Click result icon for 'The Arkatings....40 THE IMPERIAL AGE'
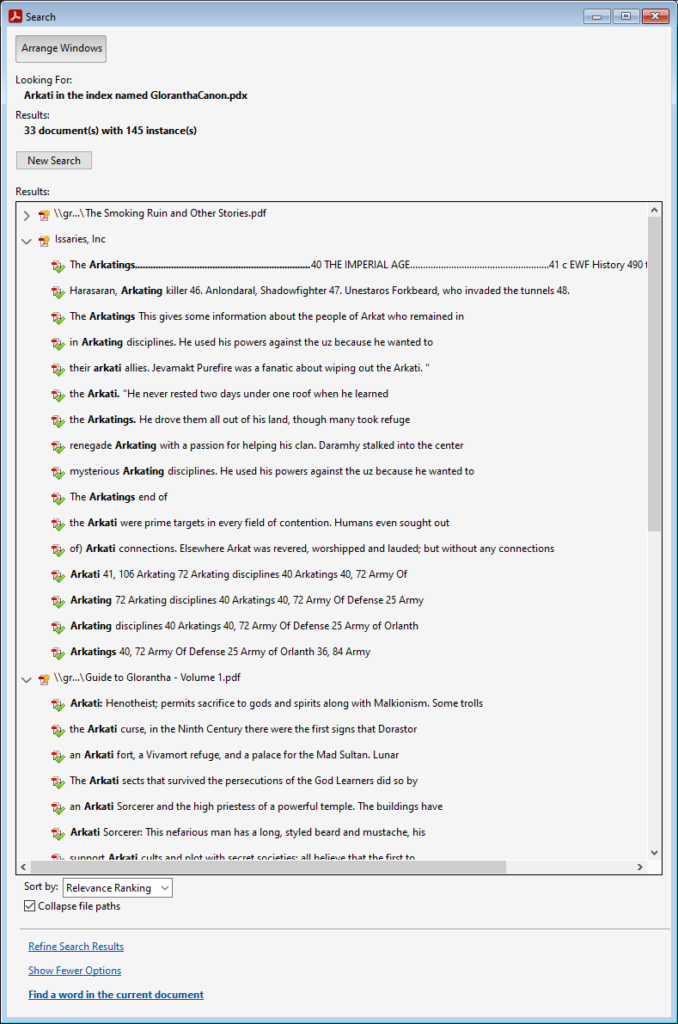678x1024 pixels. [58, 266]
